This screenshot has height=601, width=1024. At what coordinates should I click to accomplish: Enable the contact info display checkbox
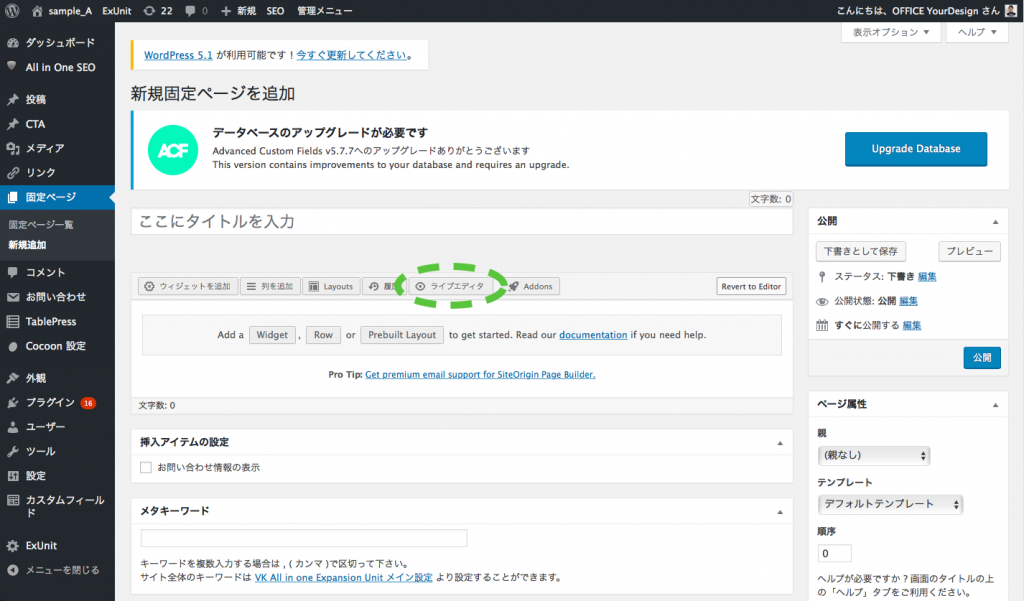(147, 467)
